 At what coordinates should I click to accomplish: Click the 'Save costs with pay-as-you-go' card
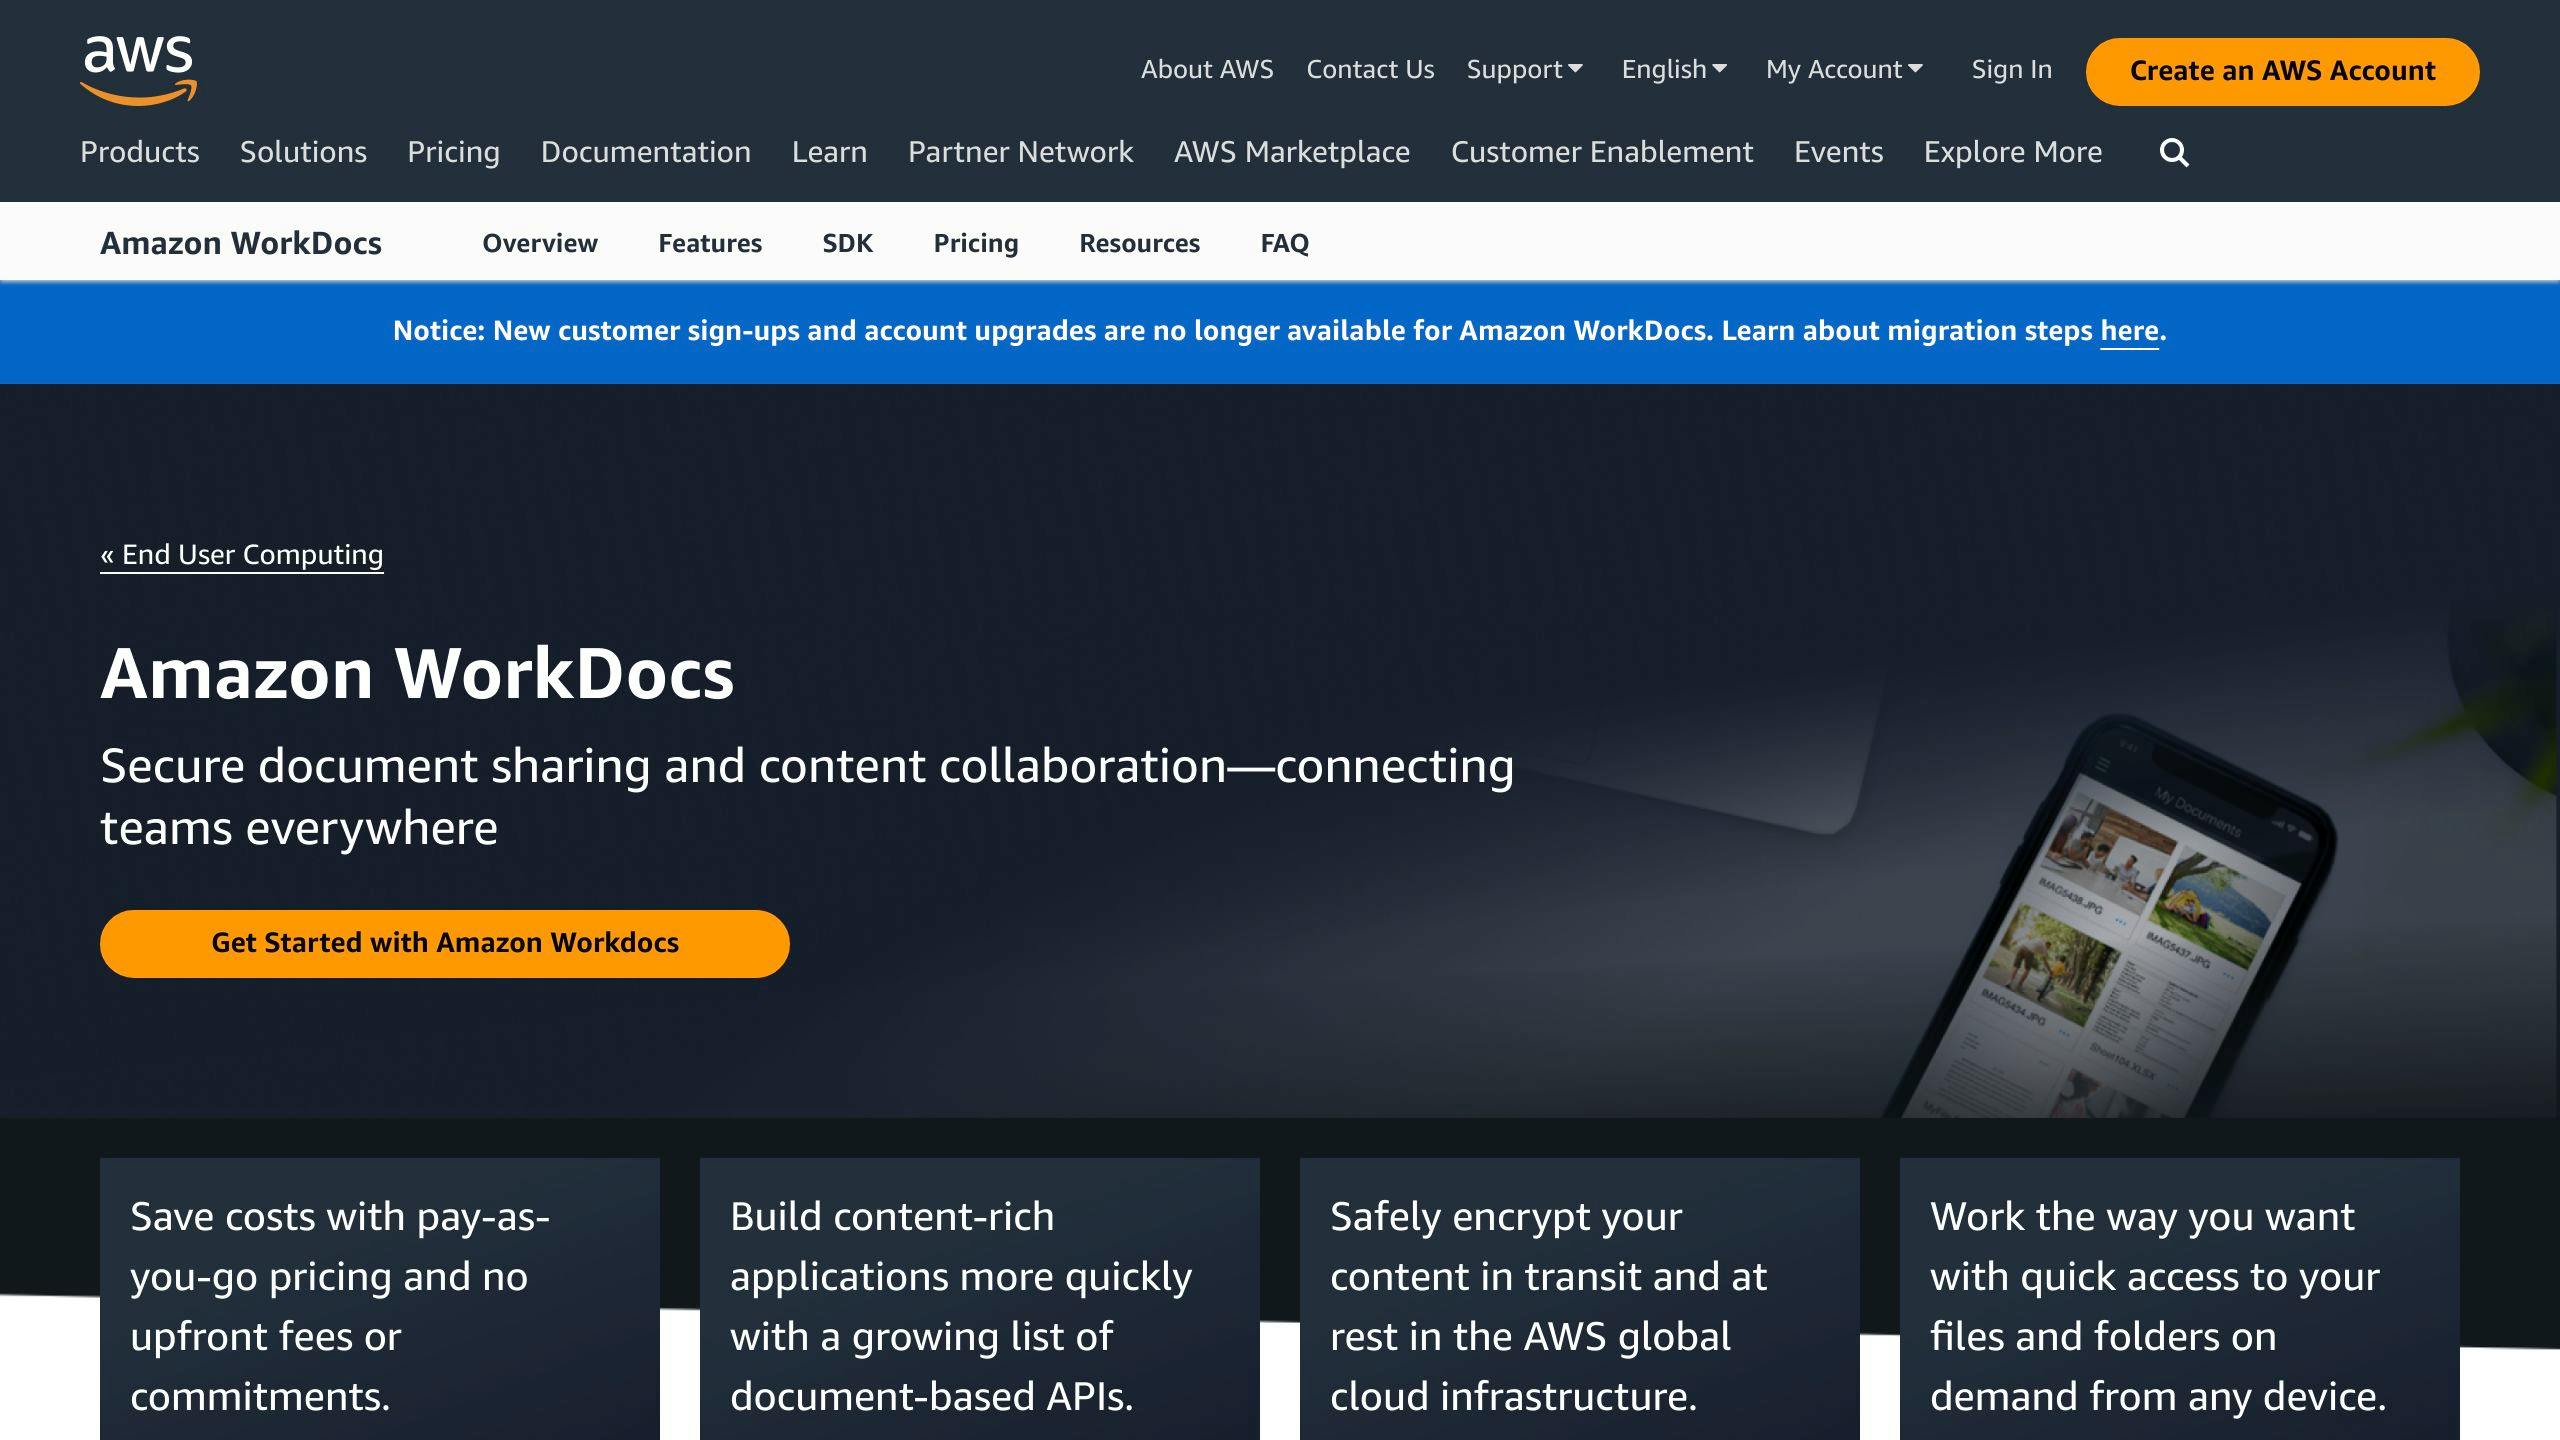pyautogui.click(x=380, y=1299)
